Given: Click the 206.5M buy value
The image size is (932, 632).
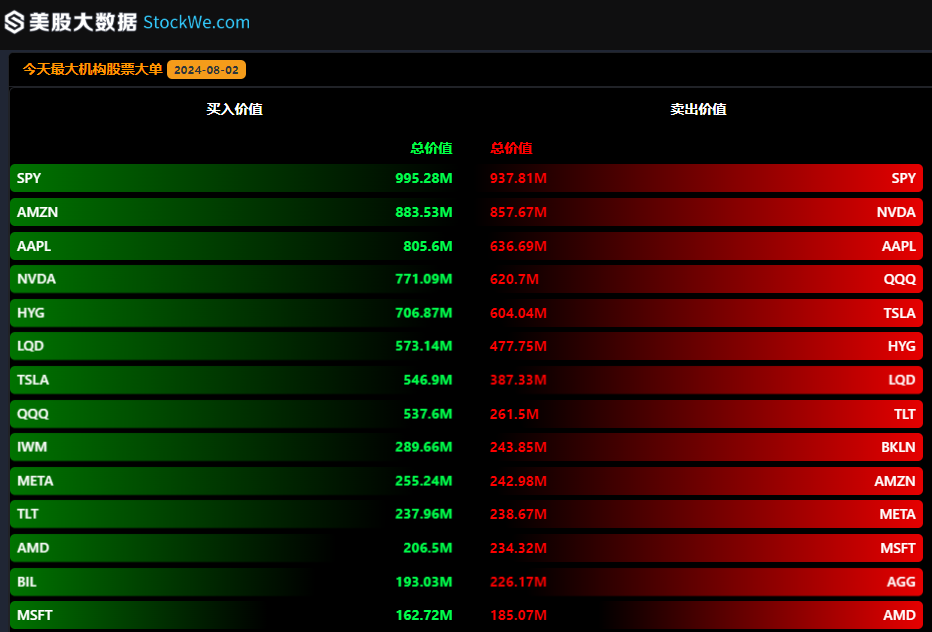Looking at the screenshot, I should point(428,548).
